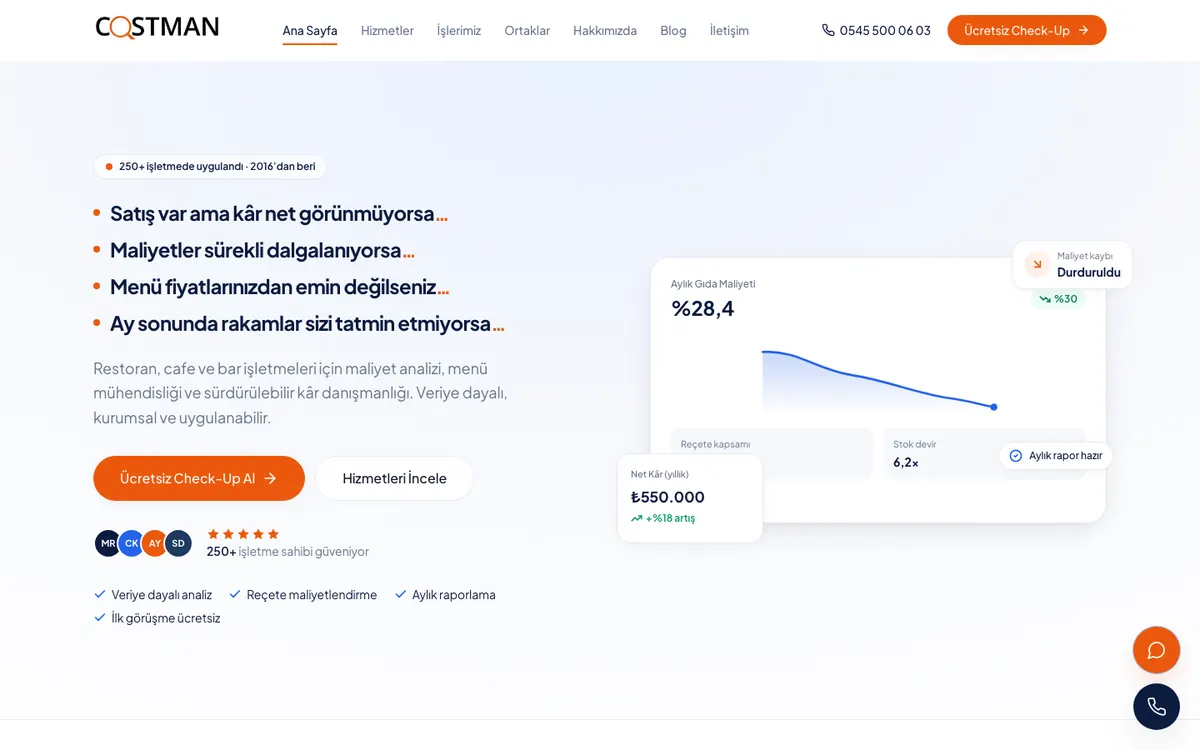This screenshot has width=1200, height=750.
Task: Click the 'Reçete kapsamı' tile
Action: 772,454
